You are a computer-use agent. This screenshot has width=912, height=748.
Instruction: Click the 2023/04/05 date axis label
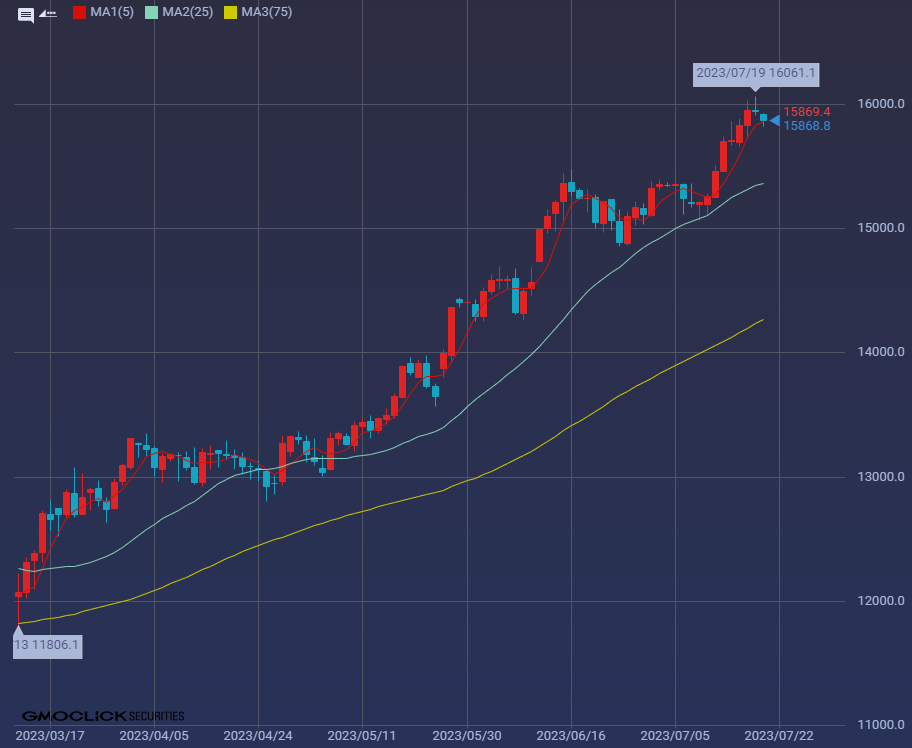point(154,736)
